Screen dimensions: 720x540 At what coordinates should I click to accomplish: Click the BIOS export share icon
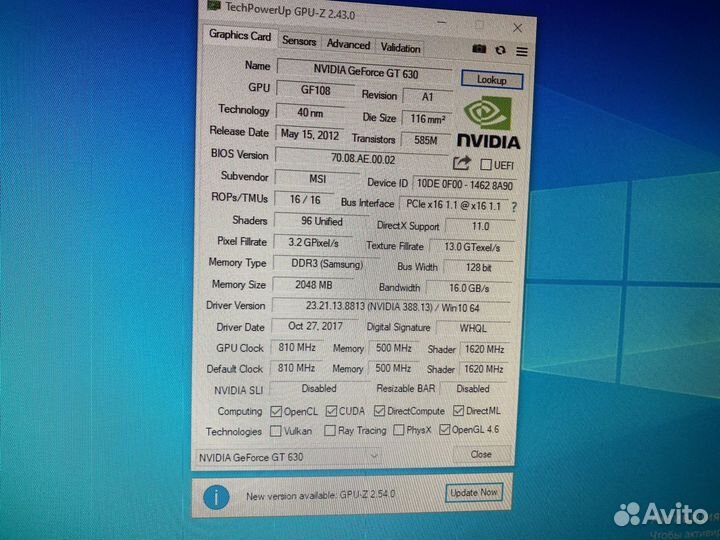click(x=462, y=163)
